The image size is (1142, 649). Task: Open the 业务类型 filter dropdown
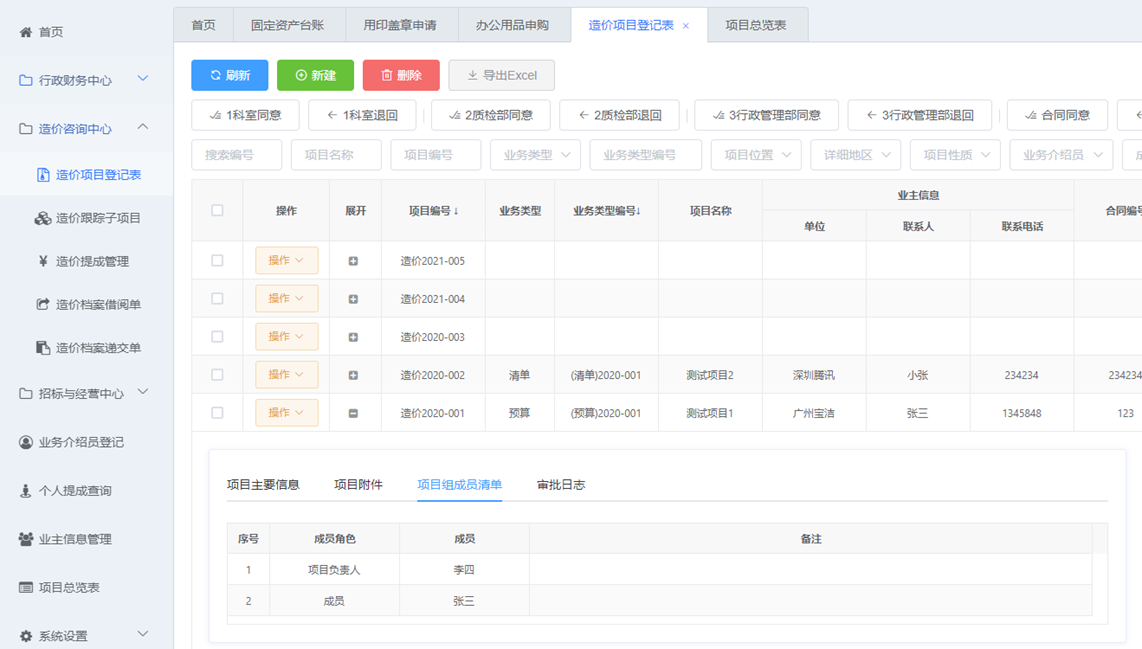535,154
